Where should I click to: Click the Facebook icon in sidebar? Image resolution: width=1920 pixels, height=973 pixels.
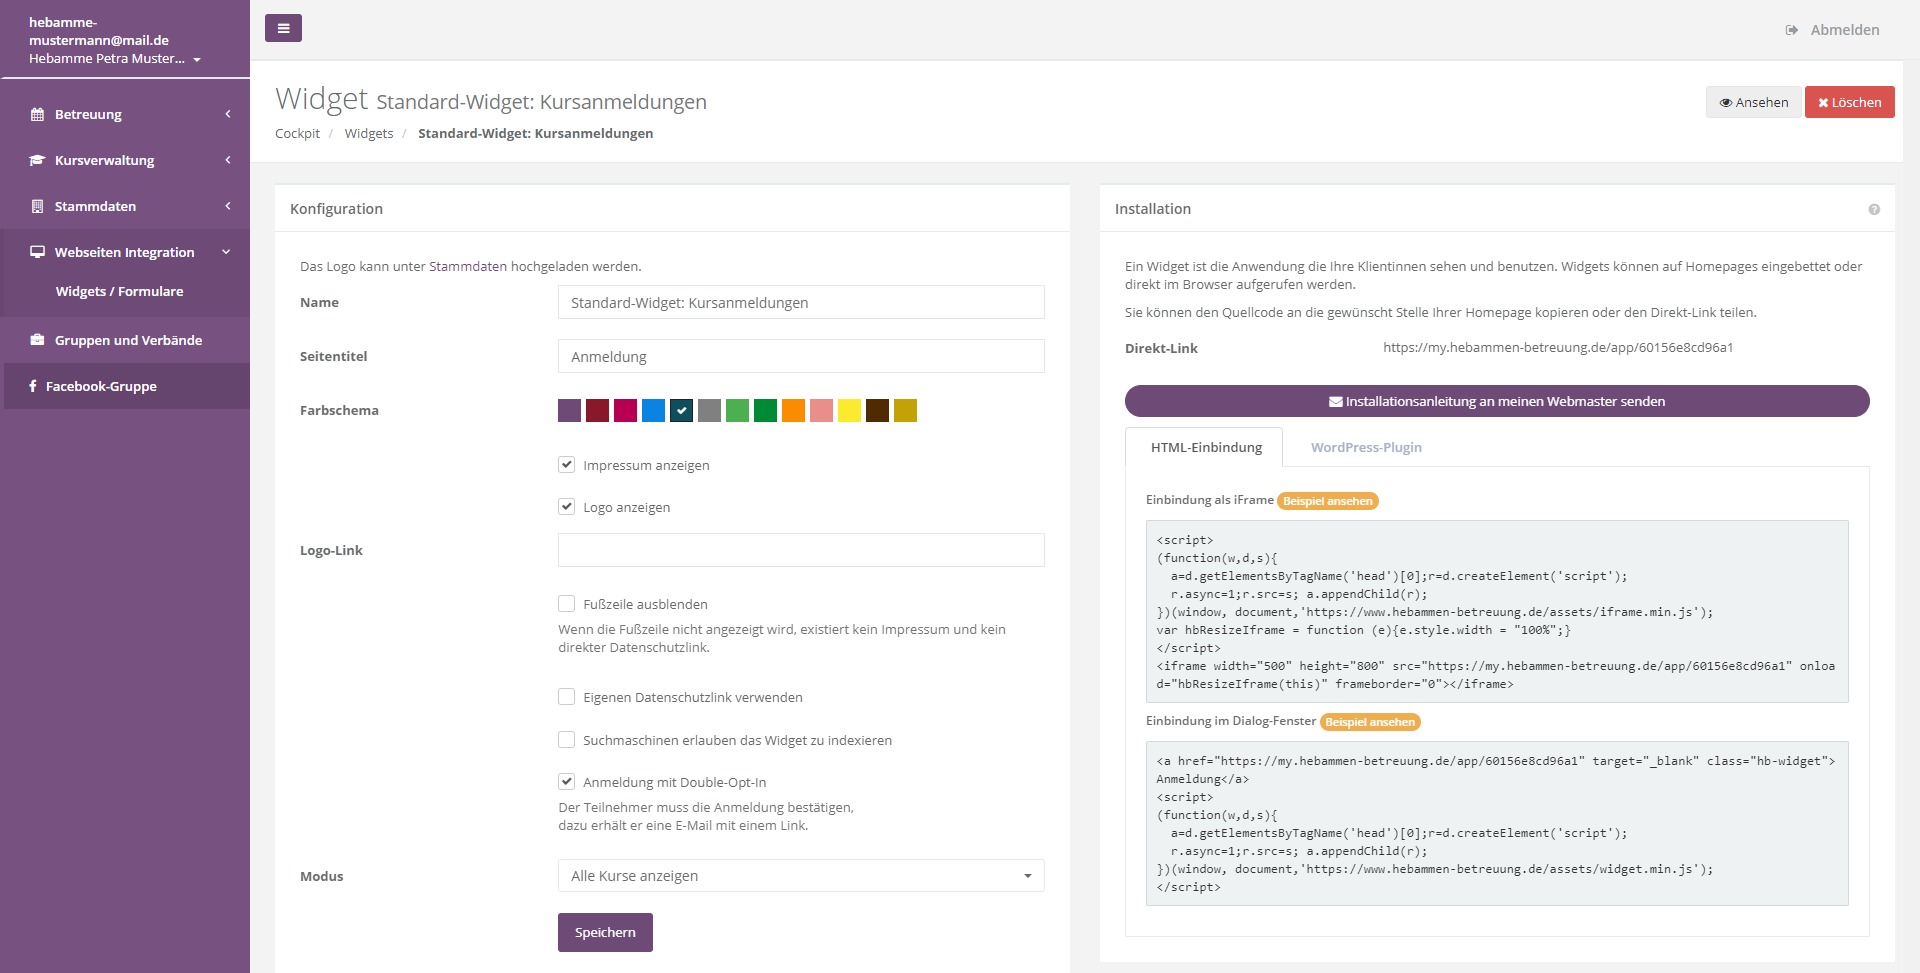[33, 386]
